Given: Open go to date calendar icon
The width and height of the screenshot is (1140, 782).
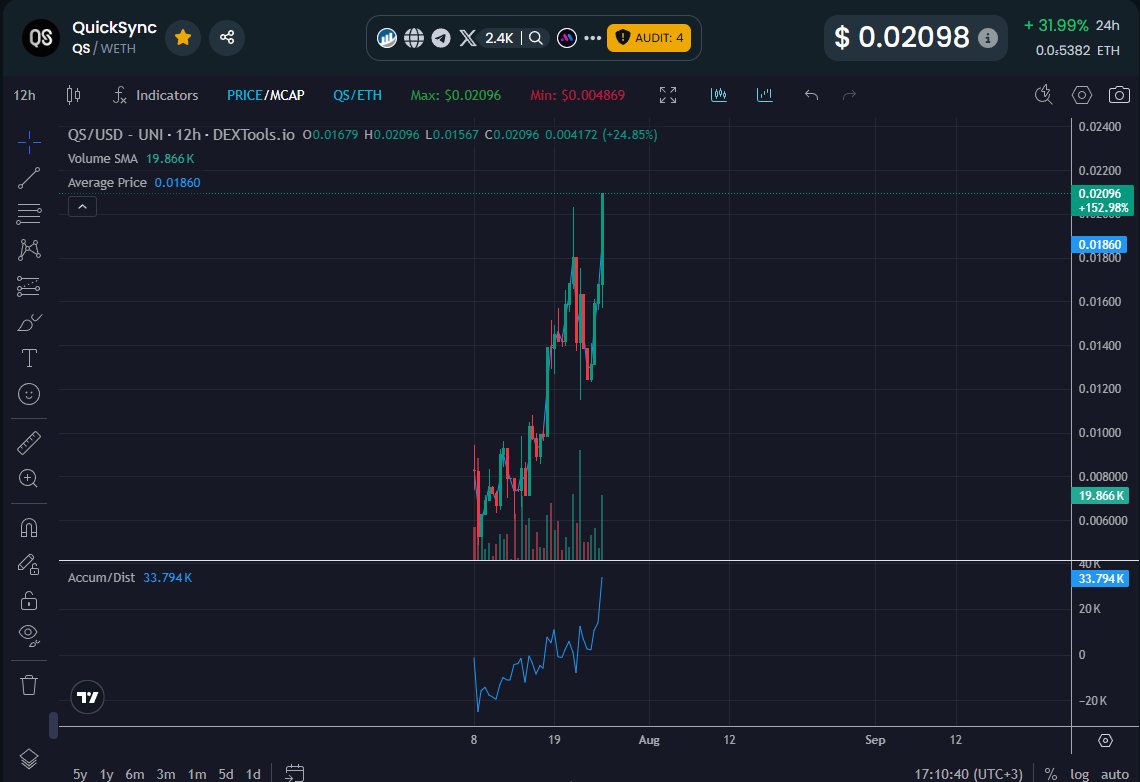Looking at the screenshot, I should [294, 773].
